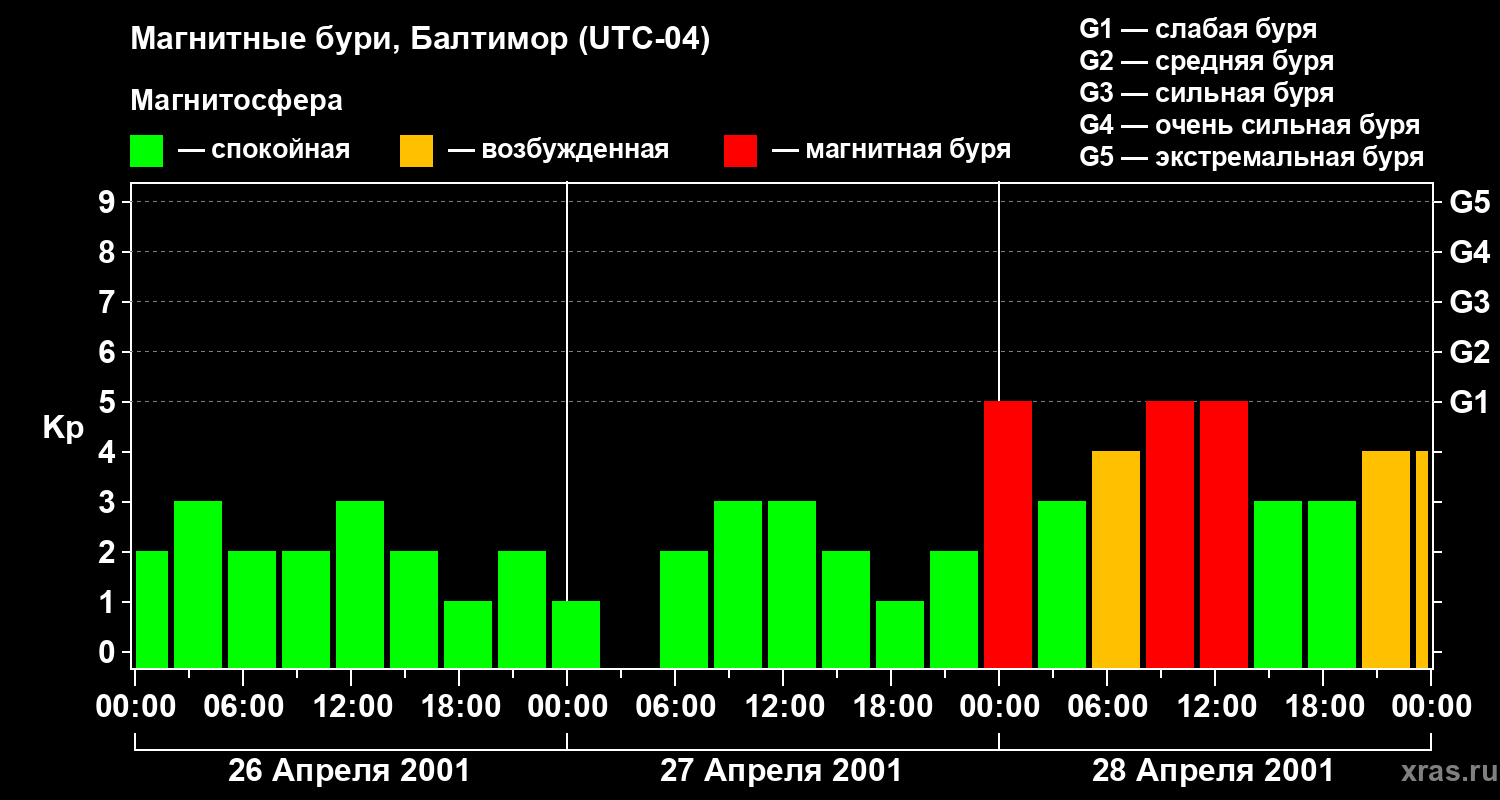Click the narrow orange bar at the chart's end
Image resolution: width=1500 pixels, height=800 pixels.
[x=1422, y=560]
